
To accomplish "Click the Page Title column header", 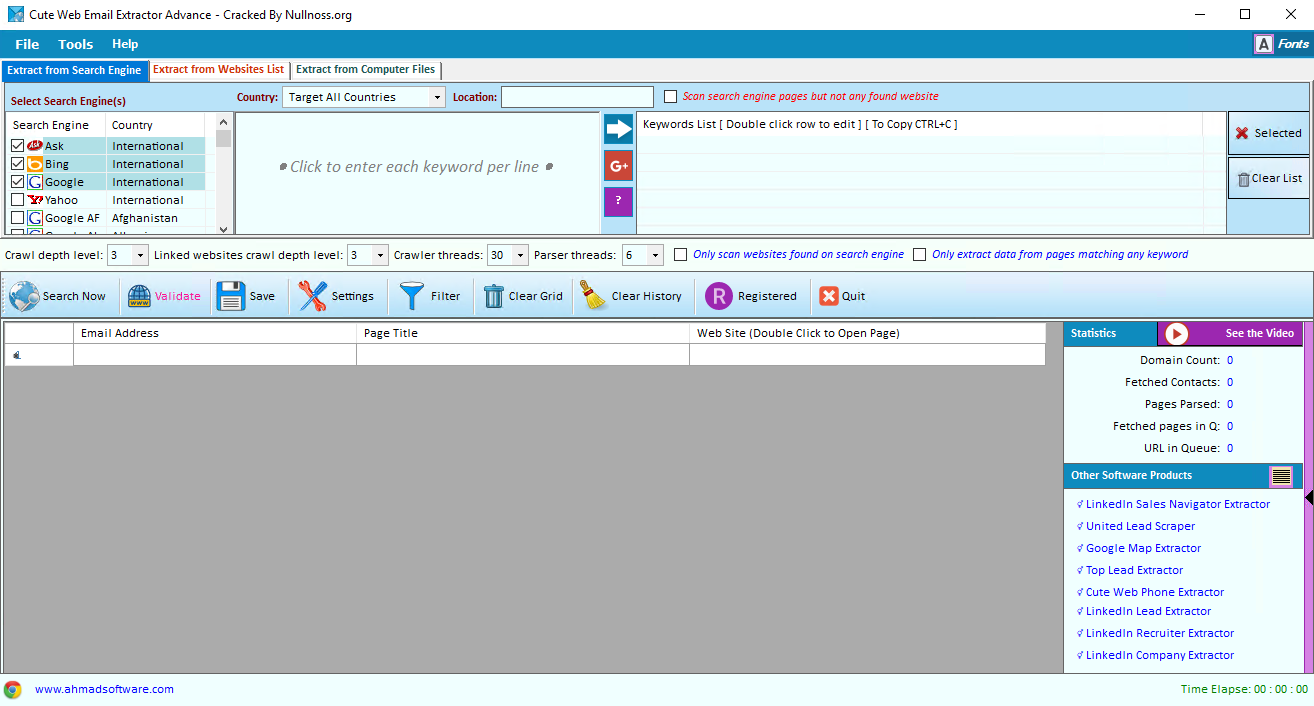I will click(x=523, y=333).
